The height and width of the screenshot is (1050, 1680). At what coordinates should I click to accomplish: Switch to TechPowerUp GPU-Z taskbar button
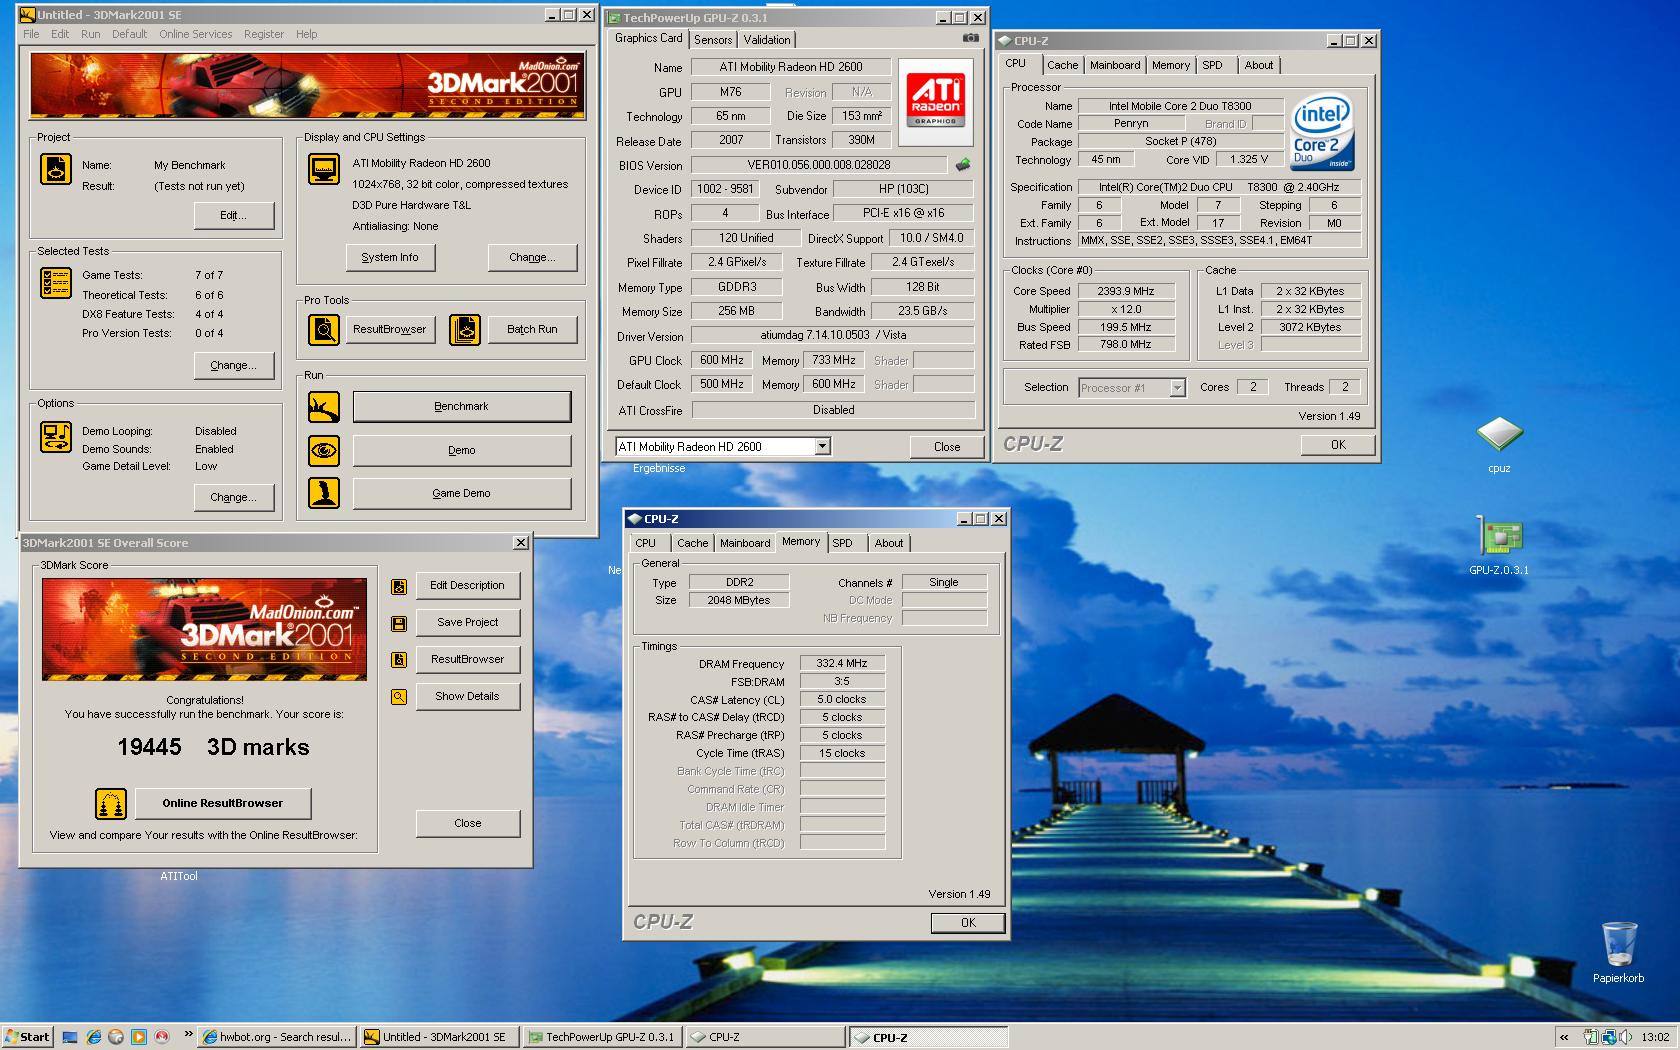click(601, 1037)
